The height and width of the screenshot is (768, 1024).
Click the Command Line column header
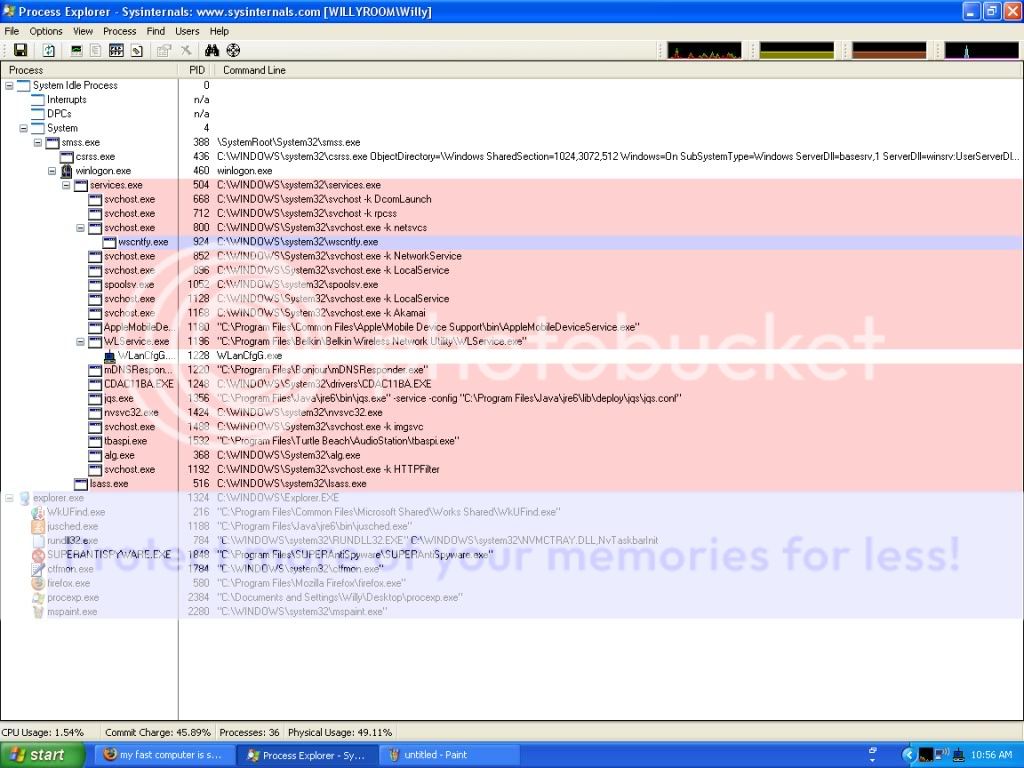point(254,70)
